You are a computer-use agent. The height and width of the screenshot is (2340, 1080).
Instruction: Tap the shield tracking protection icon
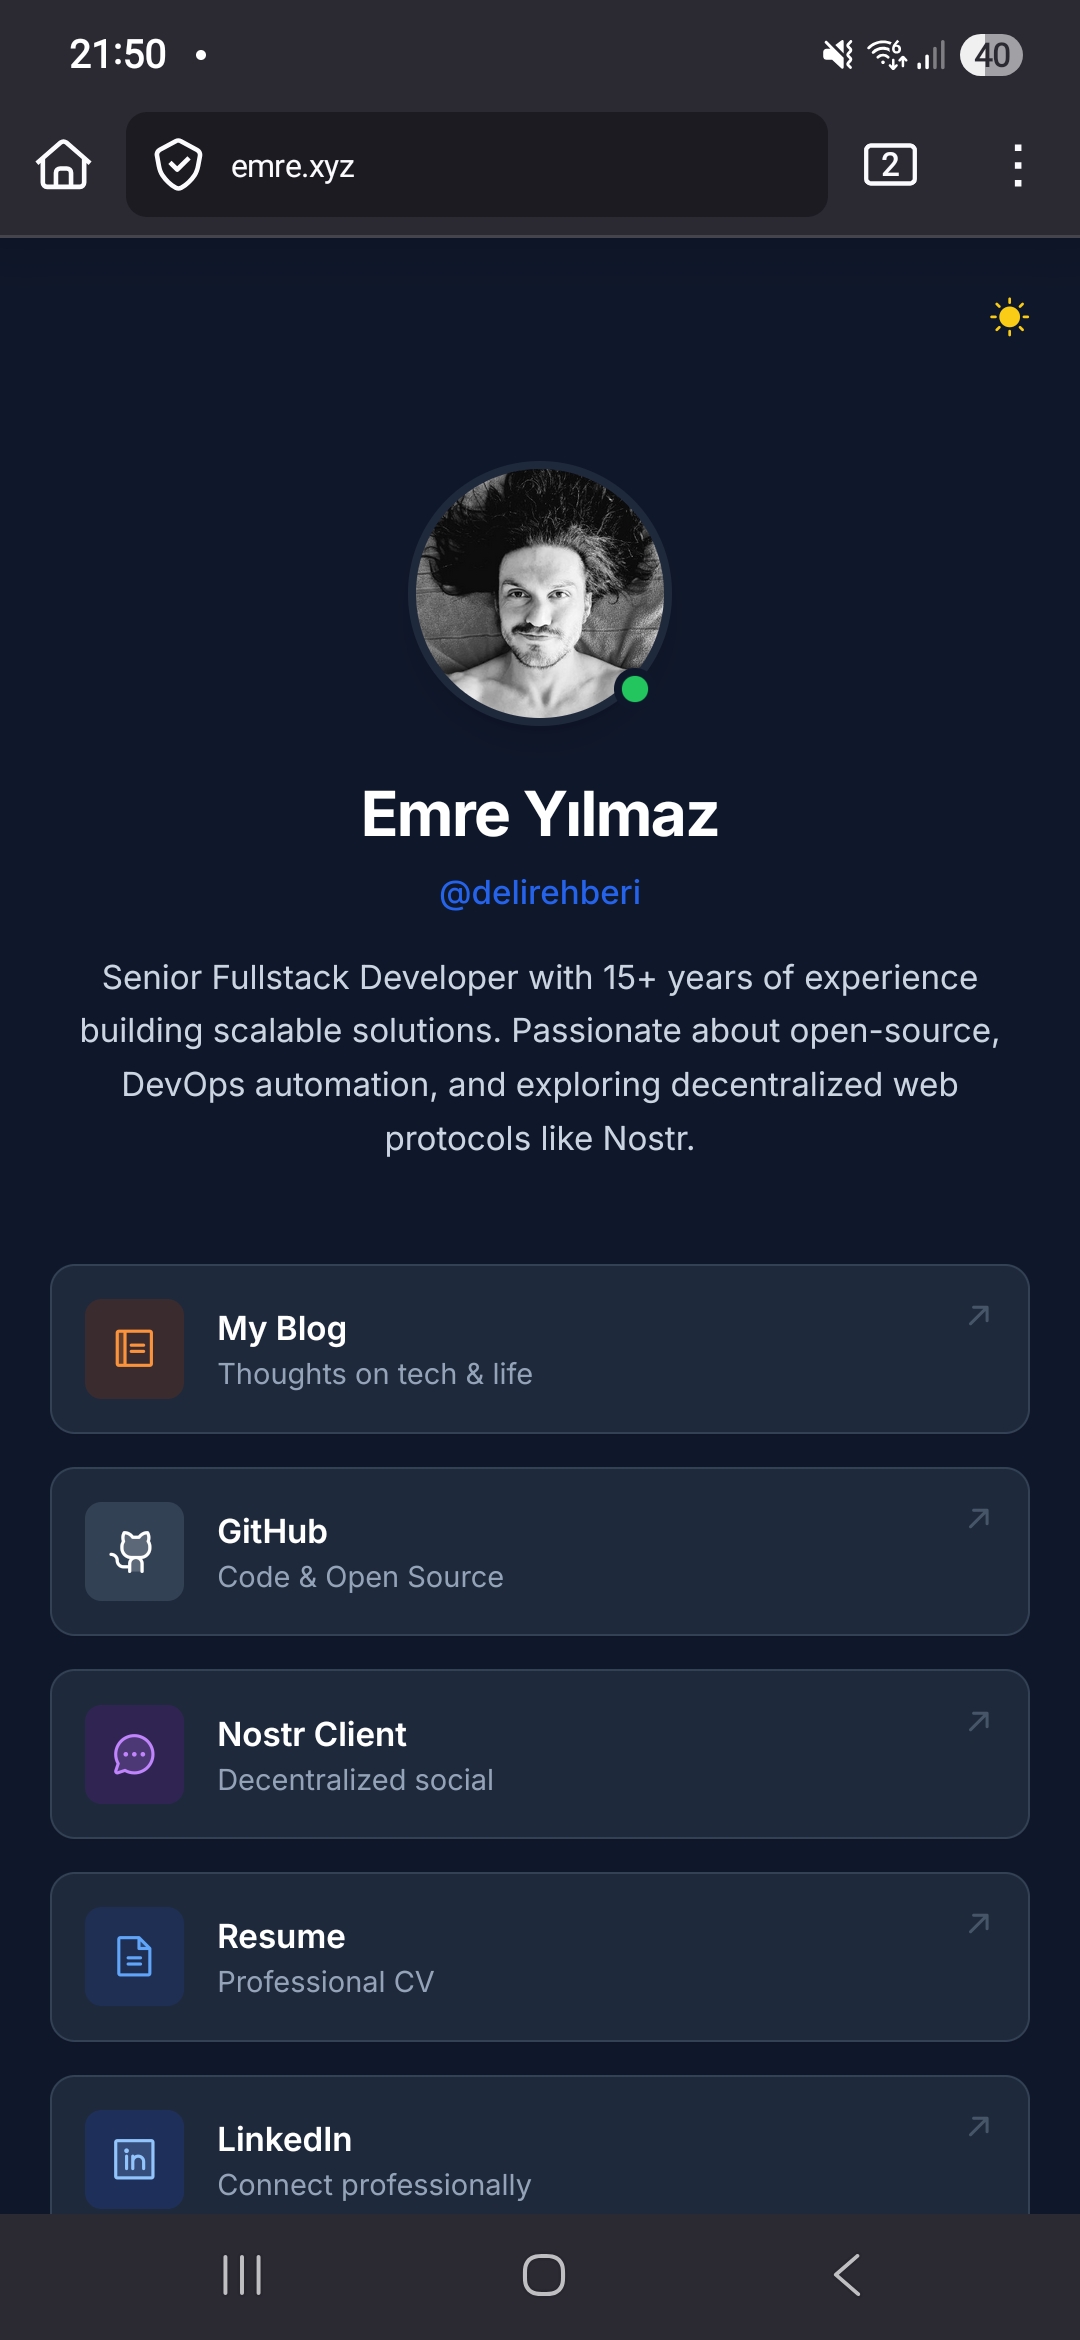178,165
